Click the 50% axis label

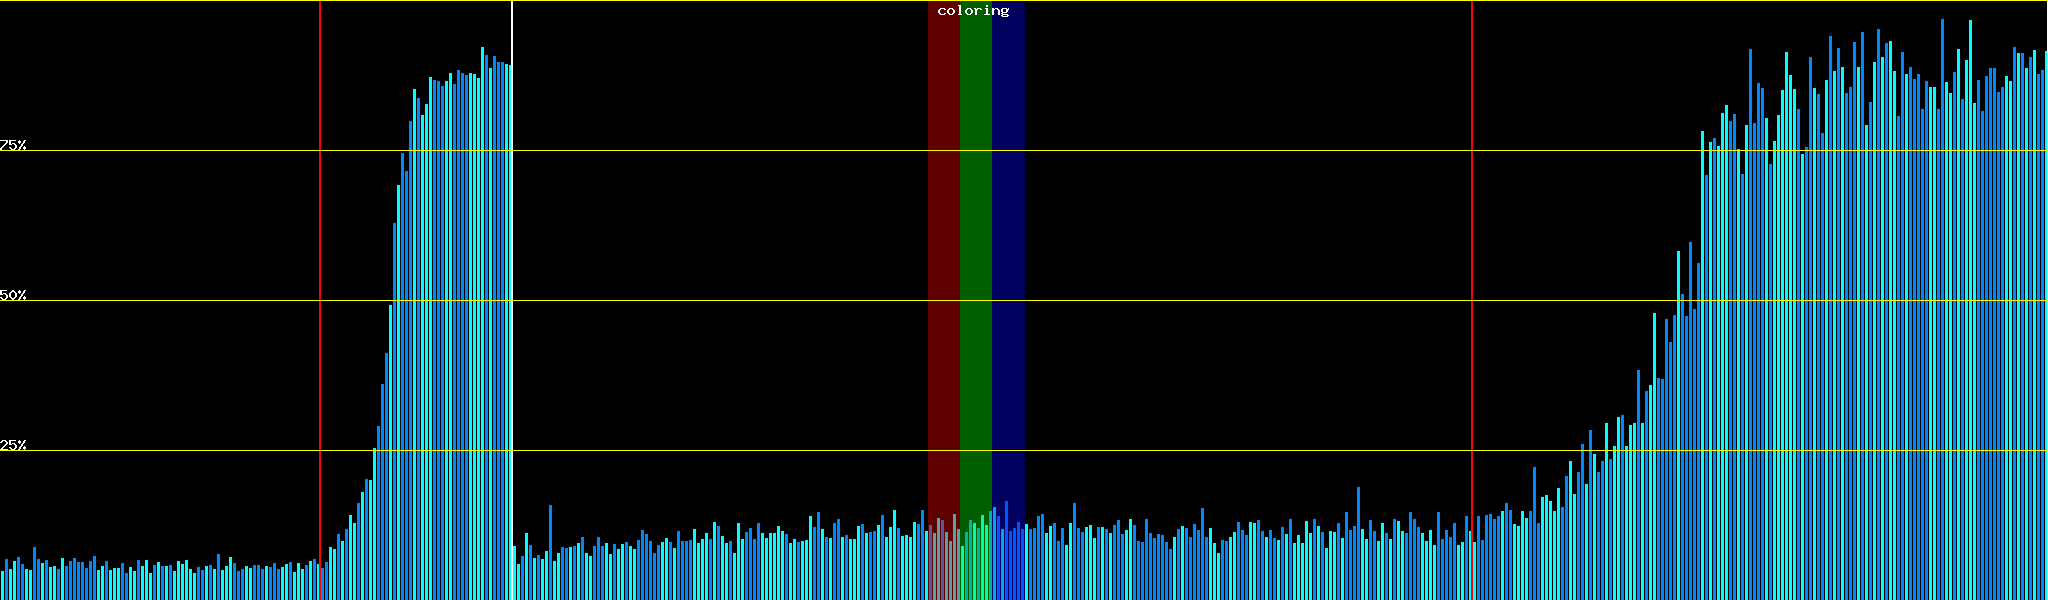tap(13, 295)
